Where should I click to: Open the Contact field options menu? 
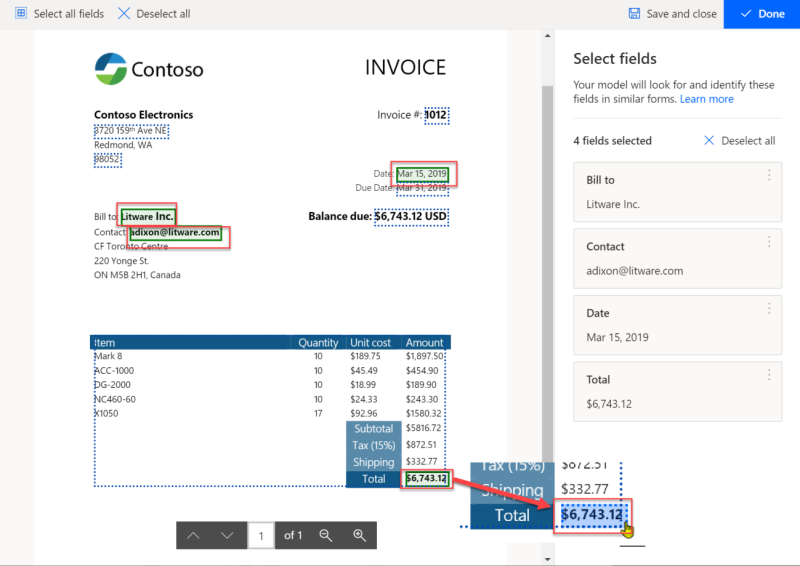coord(769,242)
